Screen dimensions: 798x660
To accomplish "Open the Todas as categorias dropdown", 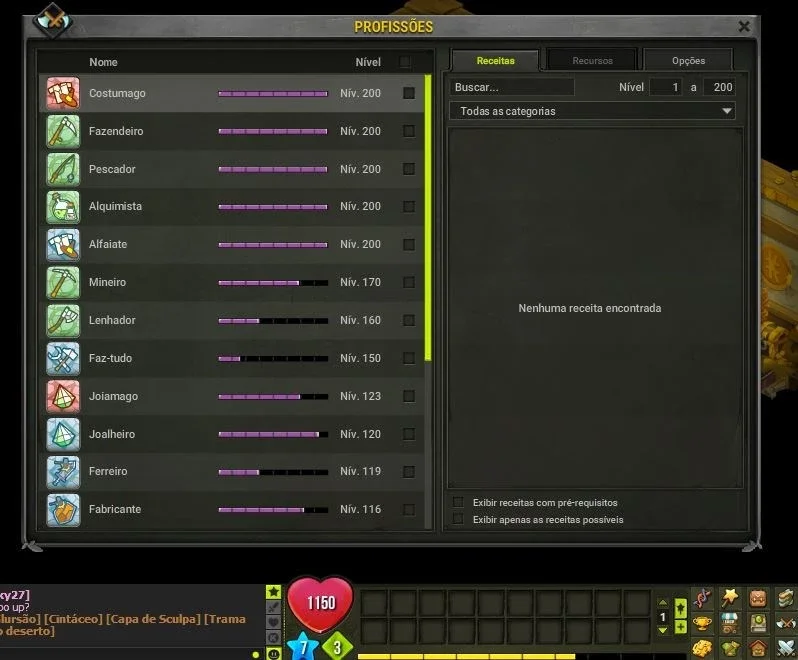I will pos(592,111).
